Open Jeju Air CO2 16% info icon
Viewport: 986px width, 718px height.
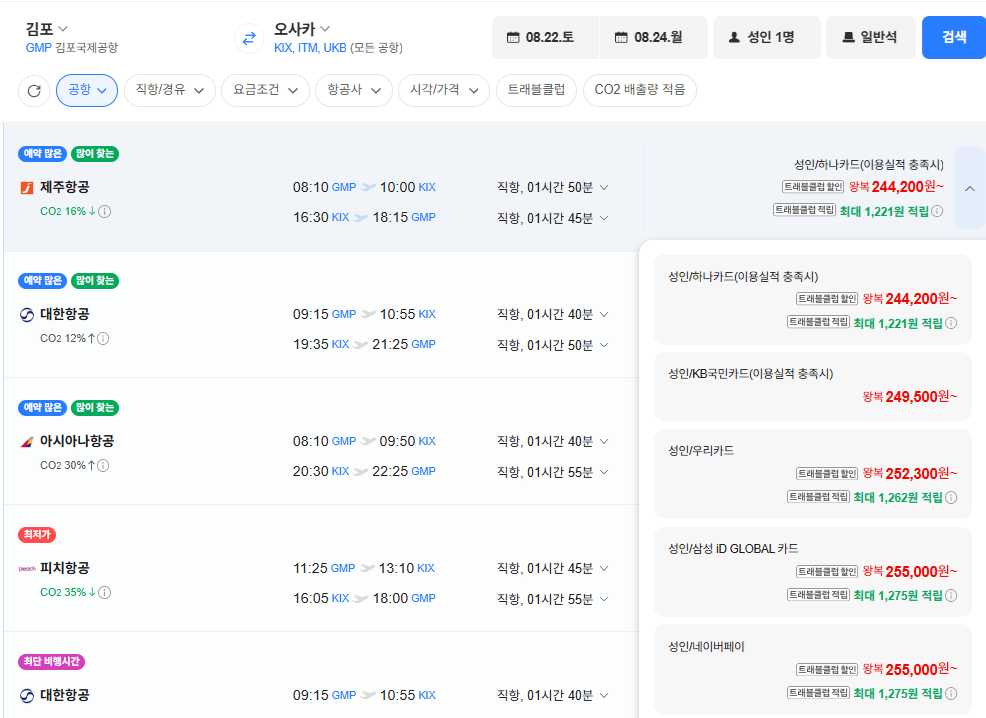pos(105,211)
